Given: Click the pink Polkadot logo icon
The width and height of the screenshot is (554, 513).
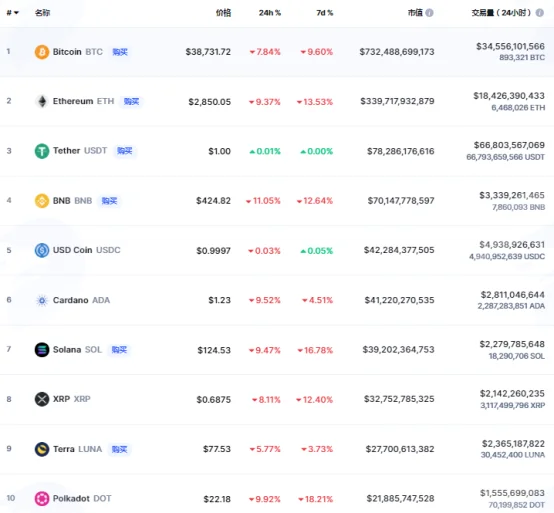Looking at the screenshot, I should pos(42,499).
